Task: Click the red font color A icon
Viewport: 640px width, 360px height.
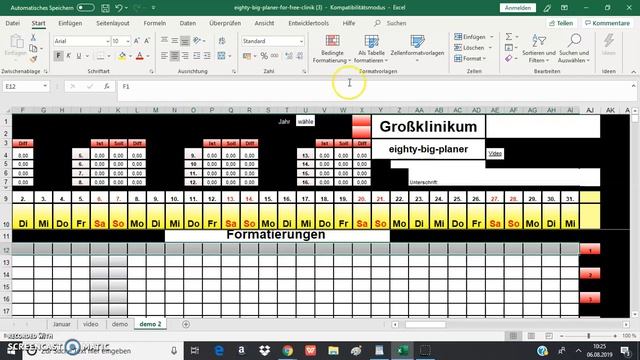Action: 140,56
